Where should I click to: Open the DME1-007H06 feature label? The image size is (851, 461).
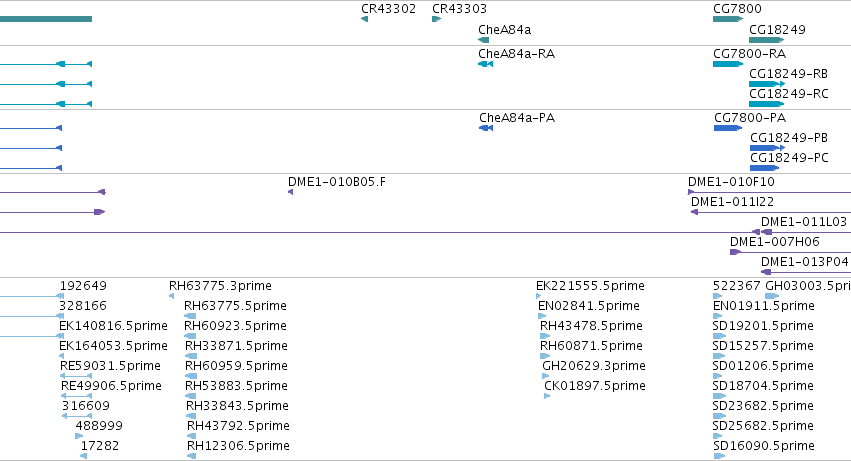(774, 242)
